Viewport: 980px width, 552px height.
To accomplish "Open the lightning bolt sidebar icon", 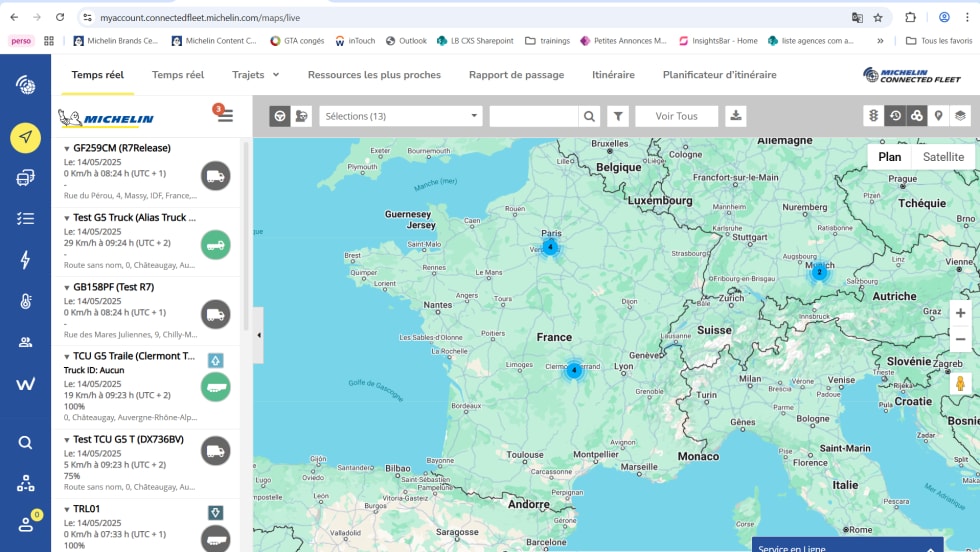I will coord(25,259).
